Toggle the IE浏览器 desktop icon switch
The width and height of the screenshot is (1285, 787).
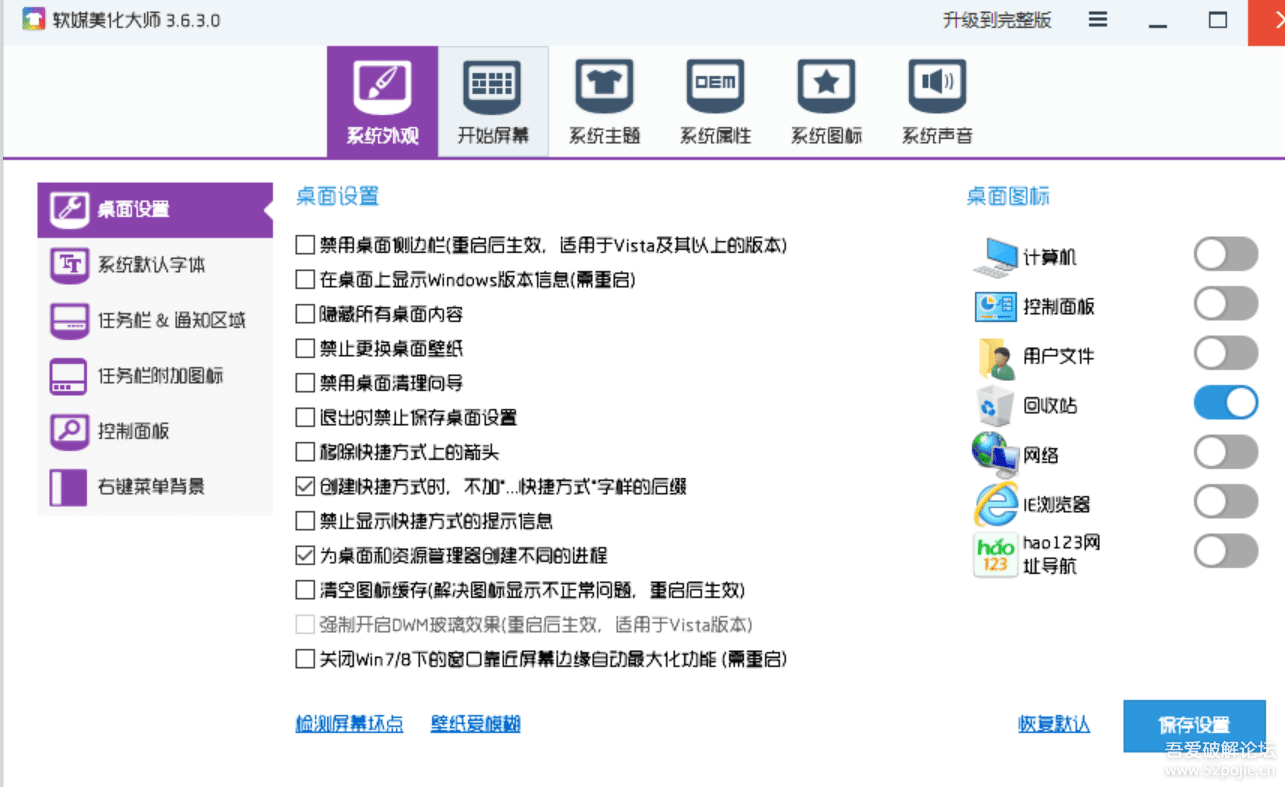(x=1226, y=502)
